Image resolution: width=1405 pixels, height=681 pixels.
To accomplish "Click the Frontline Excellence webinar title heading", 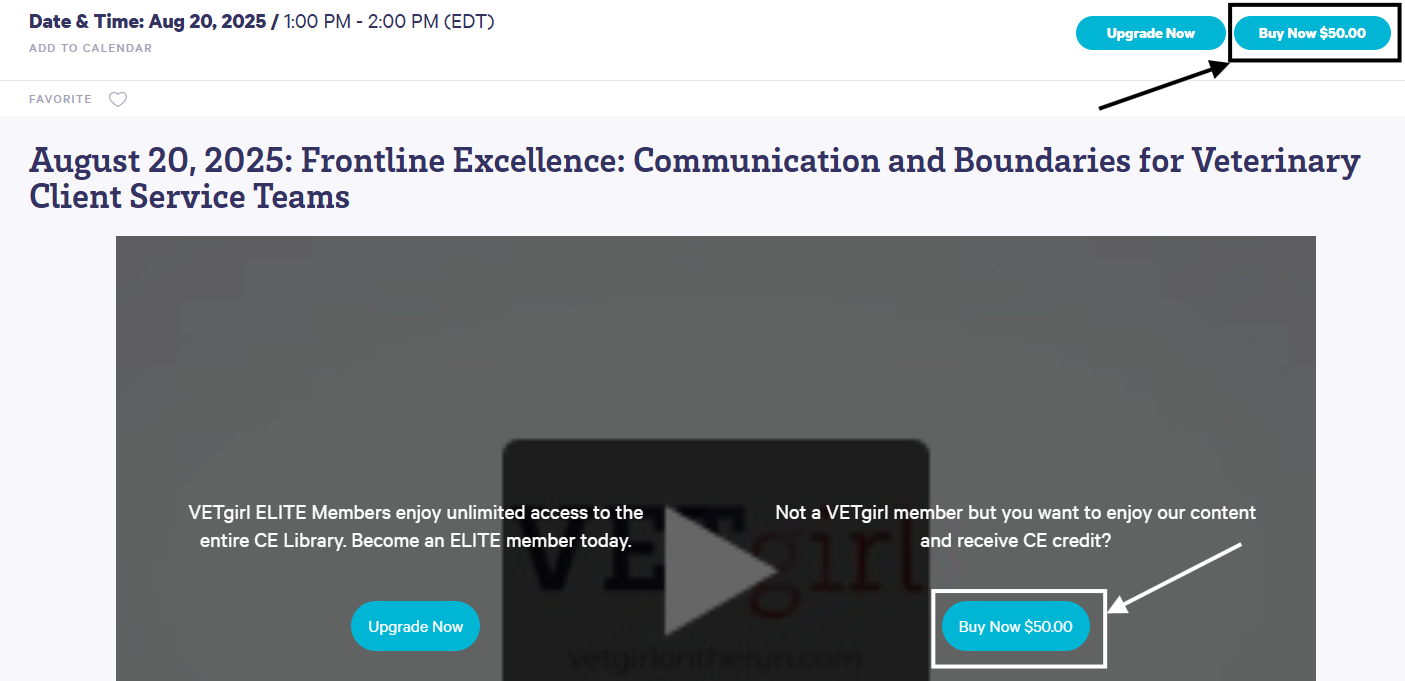I will [x=694, y=177].
